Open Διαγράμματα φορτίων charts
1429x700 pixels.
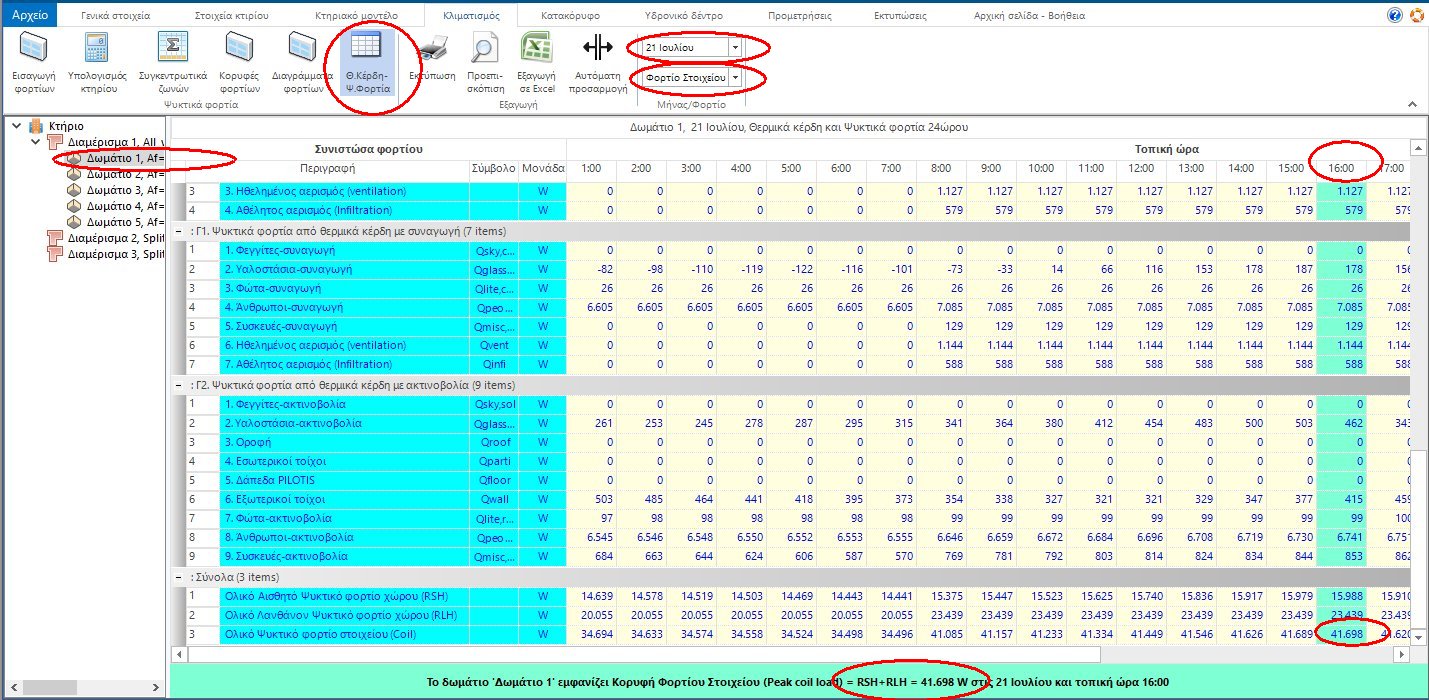(301, 60)
